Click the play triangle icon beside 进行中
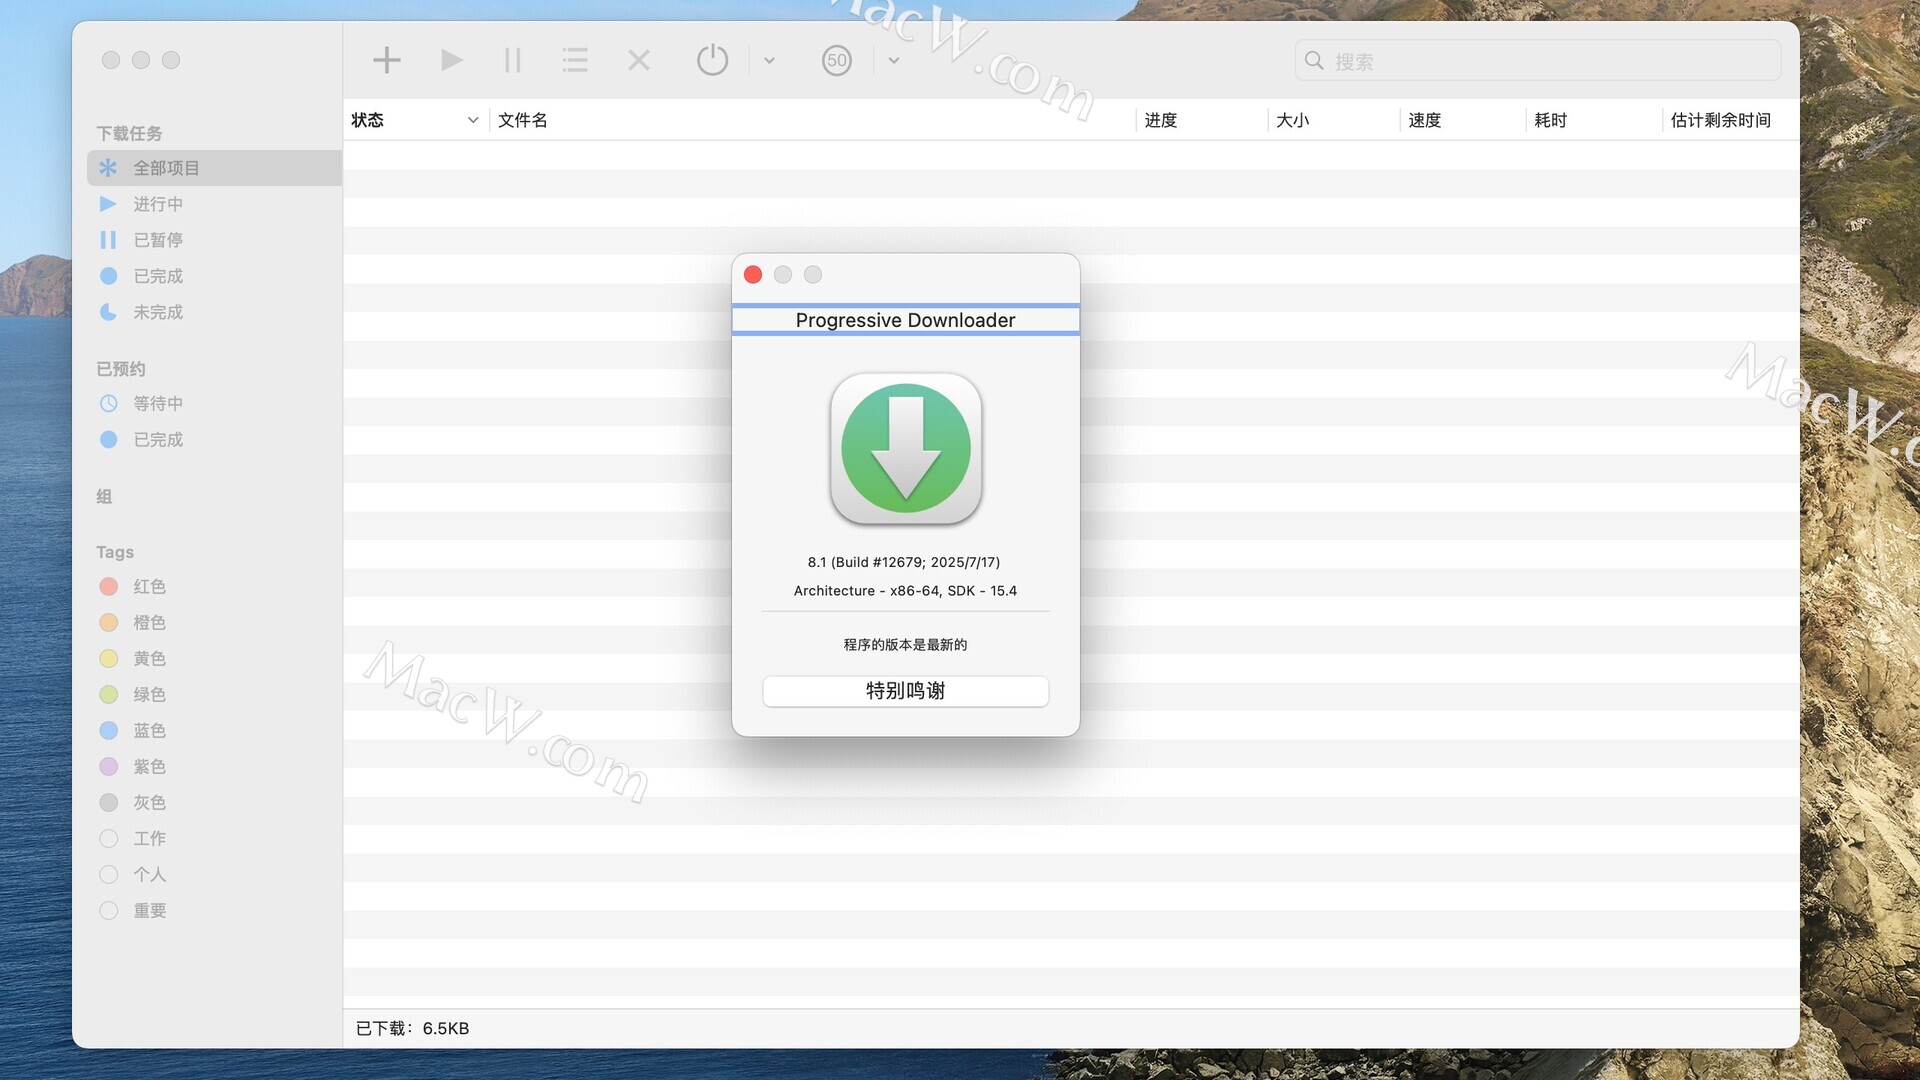1920x1080 pixels. coord(108,204)
